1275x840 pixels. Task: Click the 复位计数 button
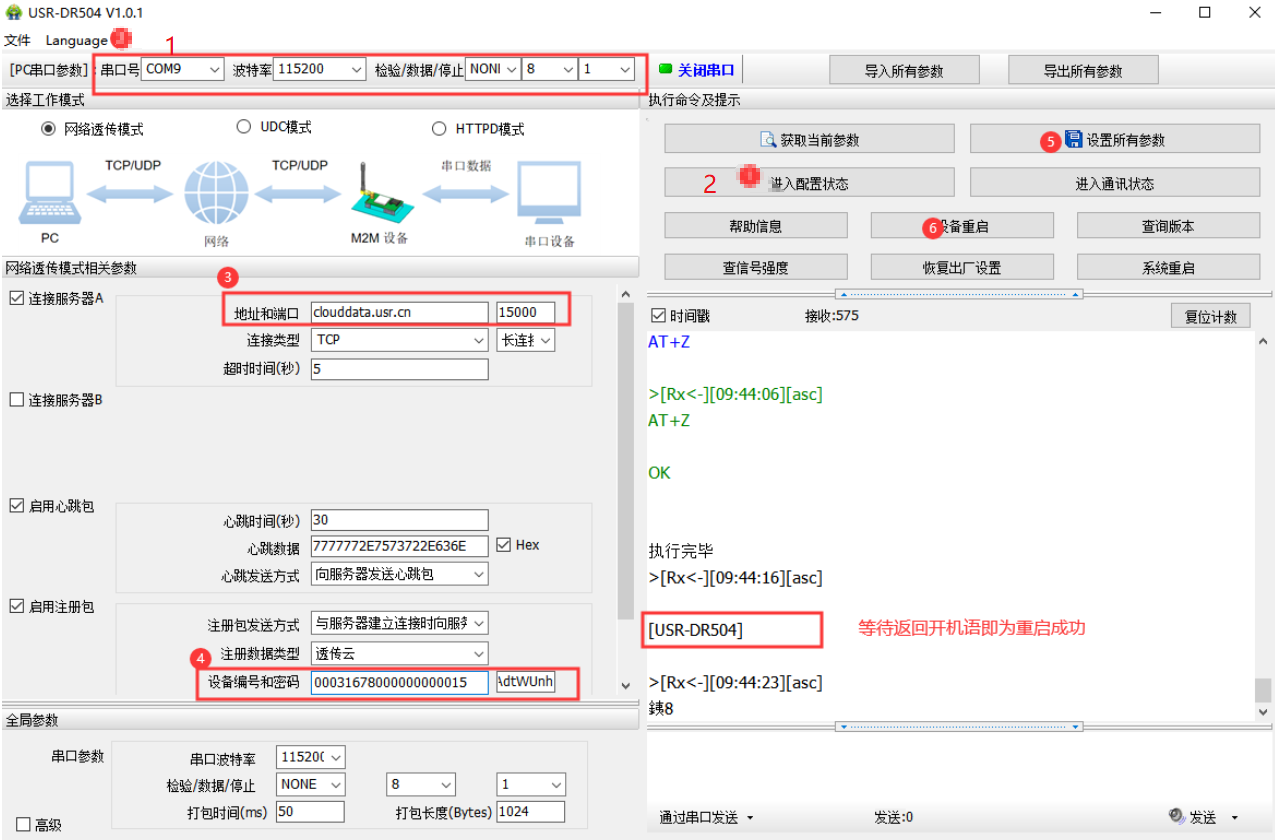1210,317
